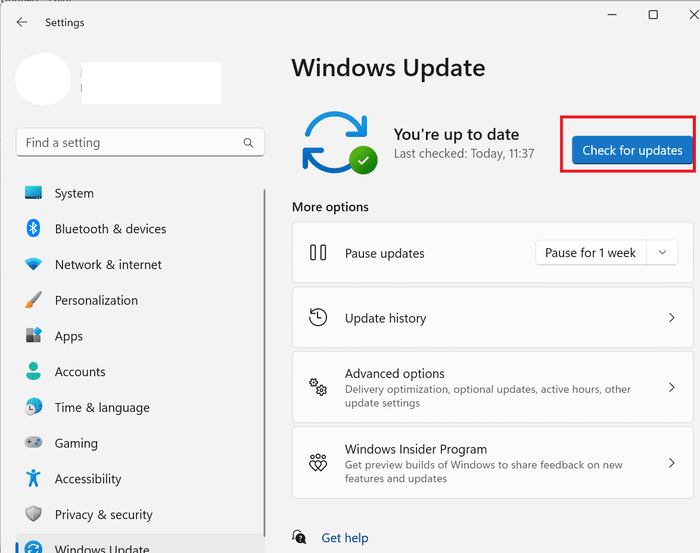Go to Network & internet
The image size is (700, 553).
tap(140, 265)
